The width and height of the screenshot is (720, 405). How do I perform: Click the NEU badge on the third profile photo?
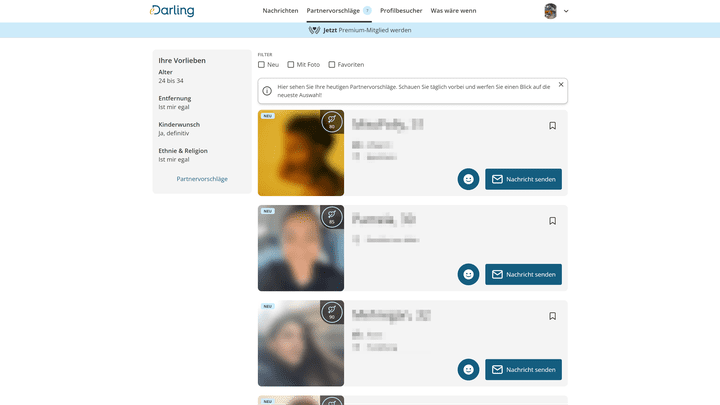point(268,306)
